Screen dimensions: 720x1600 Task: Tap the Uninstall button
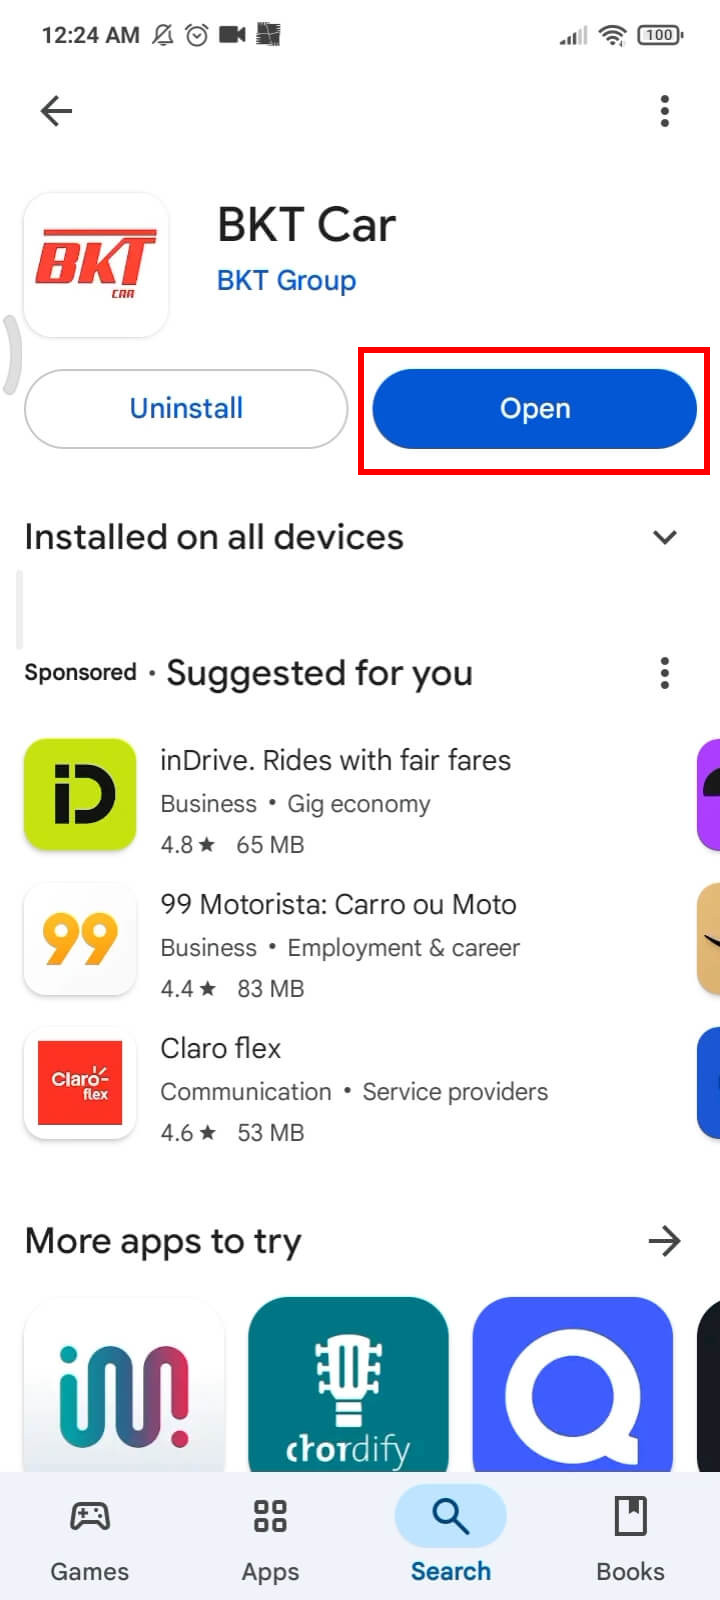pos(186,409)
